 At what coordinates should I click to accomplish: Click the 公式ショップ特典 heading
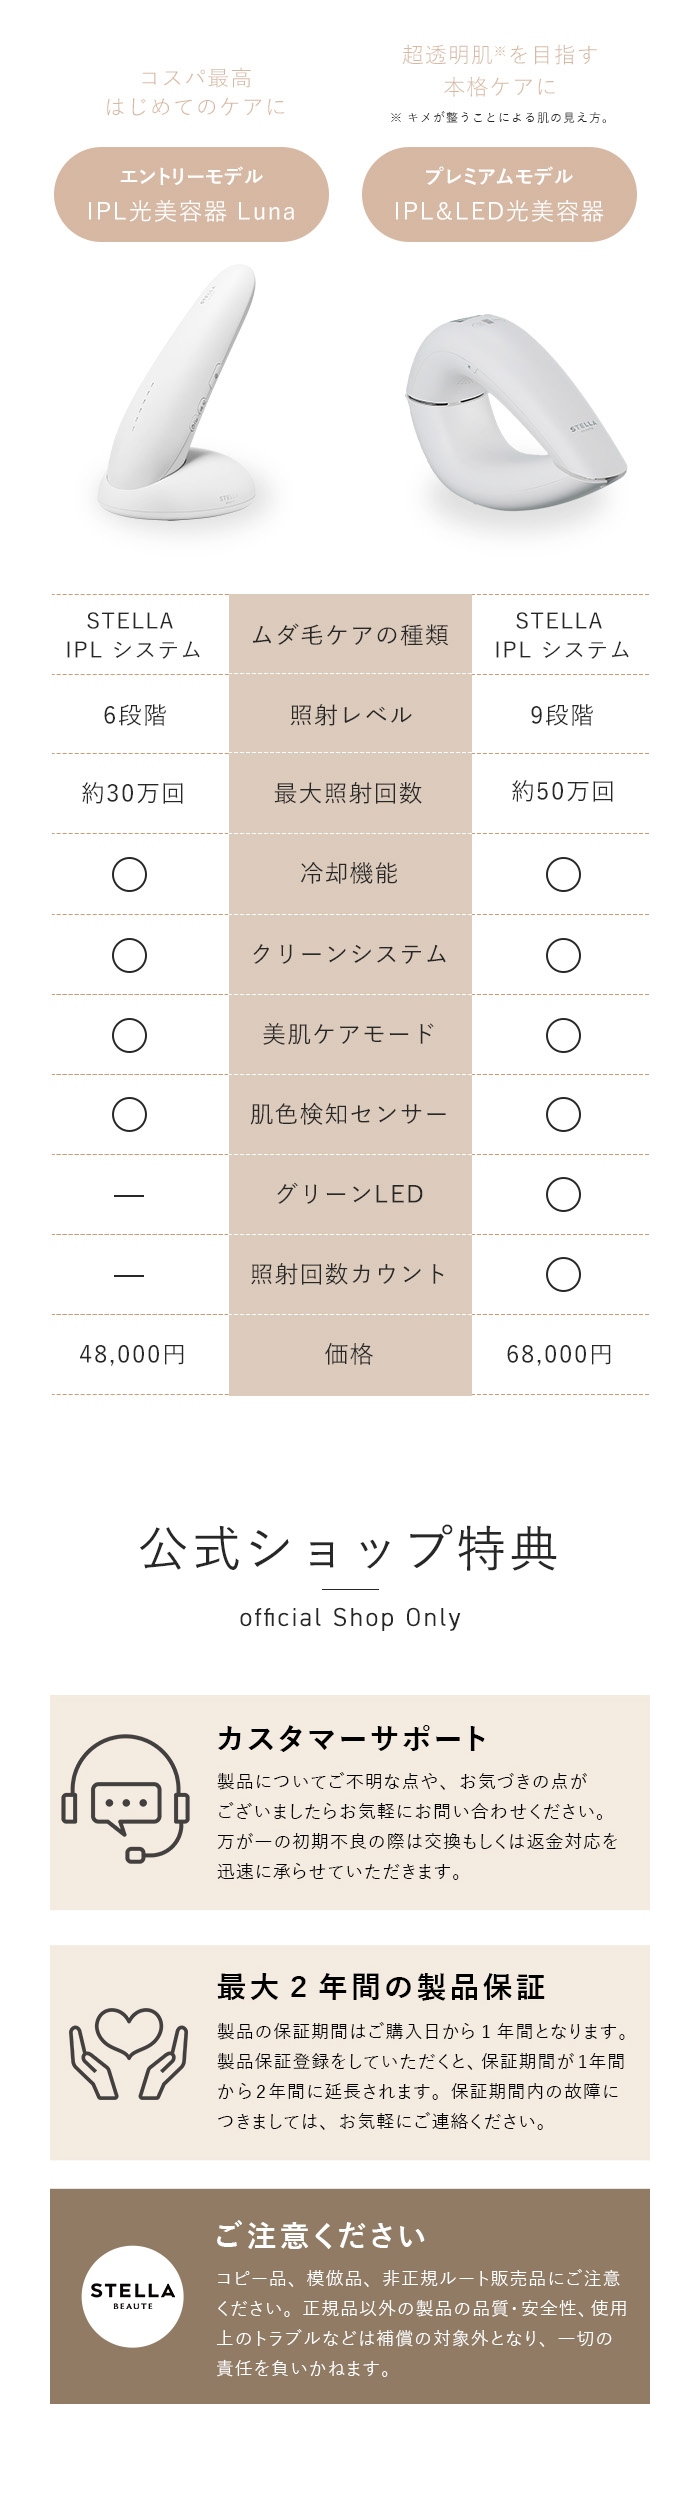pyautogui.click(x=349, y=1547)
